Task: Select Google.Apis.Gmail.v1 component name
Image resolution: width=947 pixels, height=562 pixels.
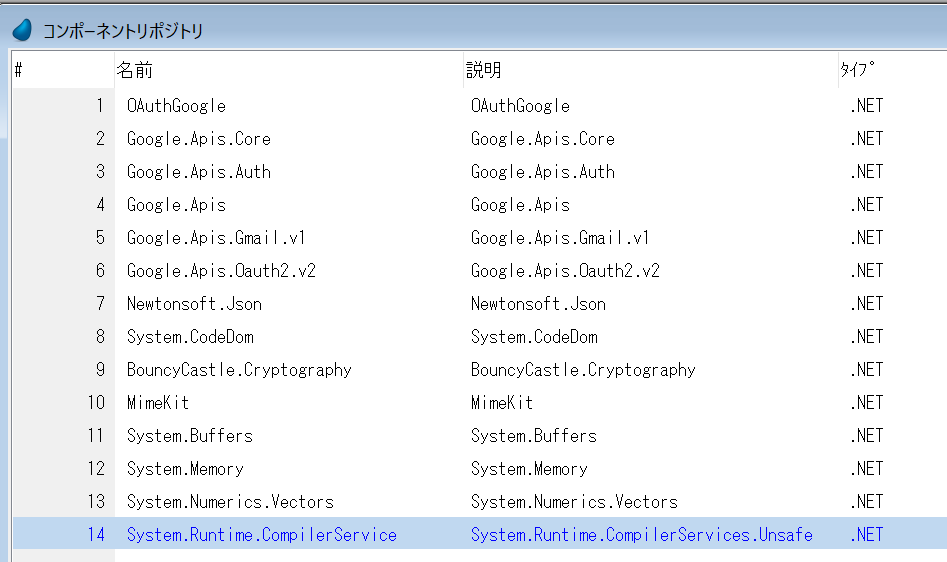Action: point(216,238)
